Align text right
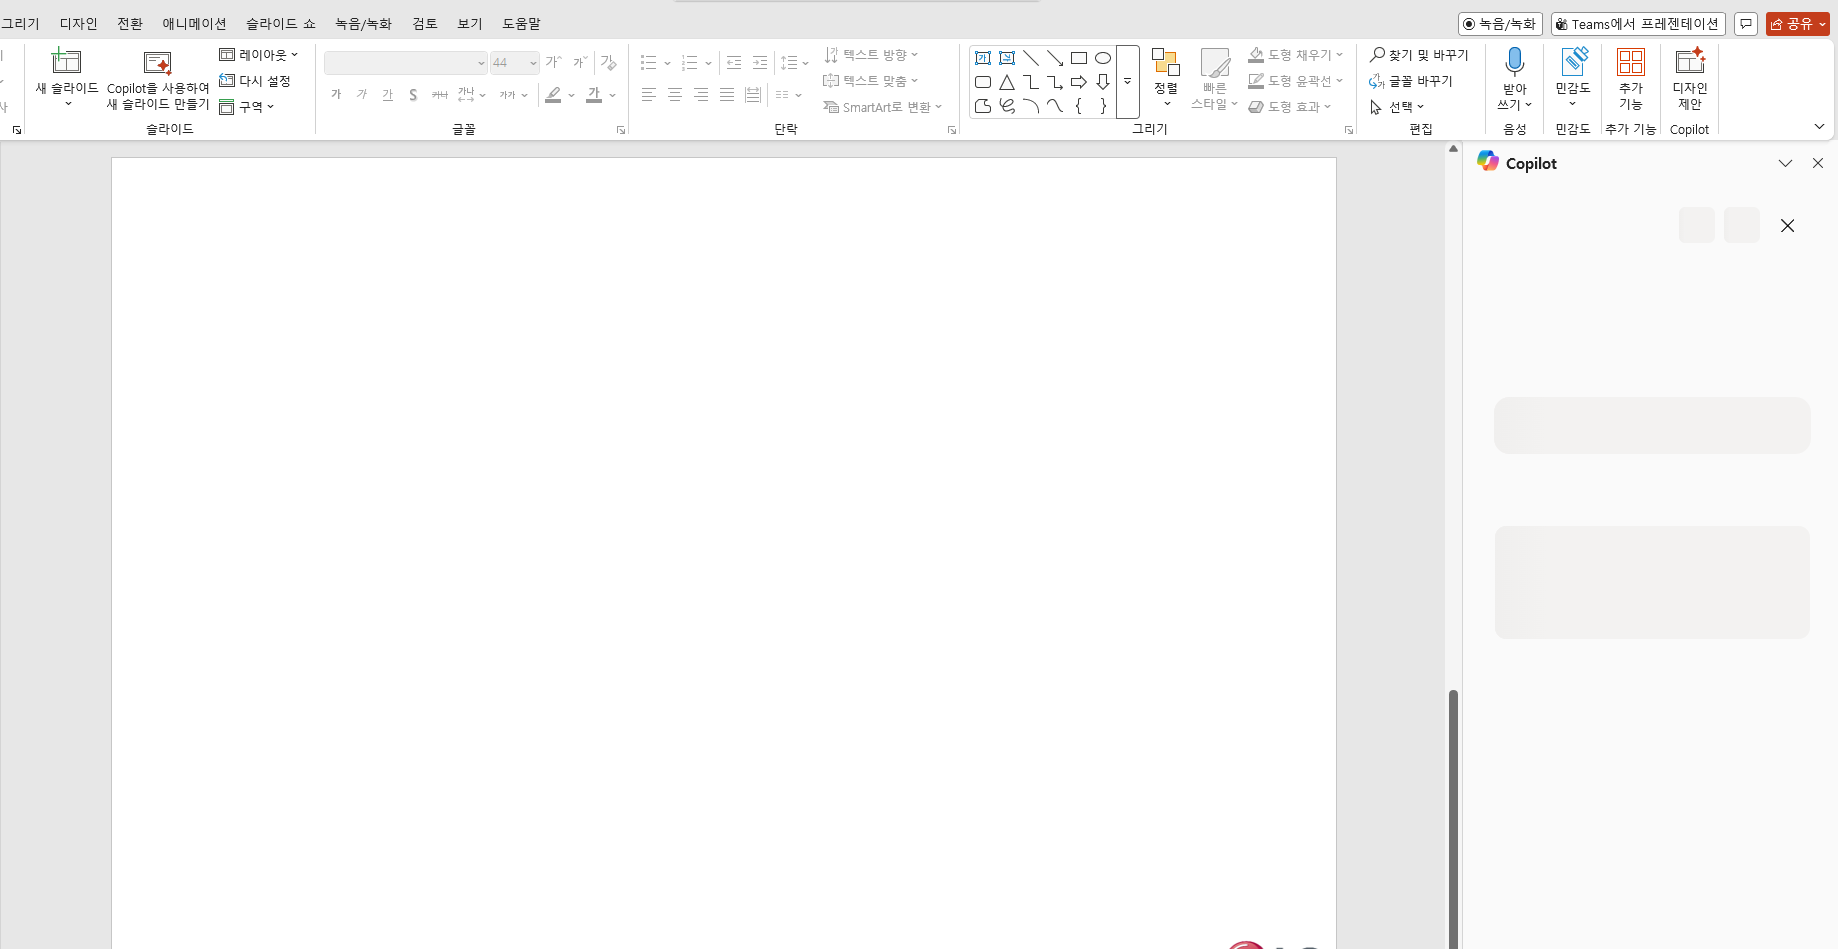The height and width of the screenshot is (949, 1838). 701,95
